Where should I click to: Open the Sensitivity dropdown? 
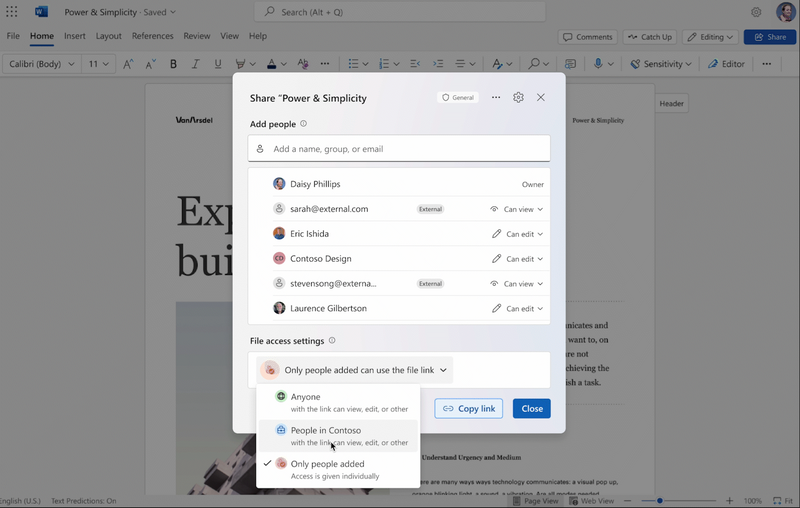click(661, 64)
